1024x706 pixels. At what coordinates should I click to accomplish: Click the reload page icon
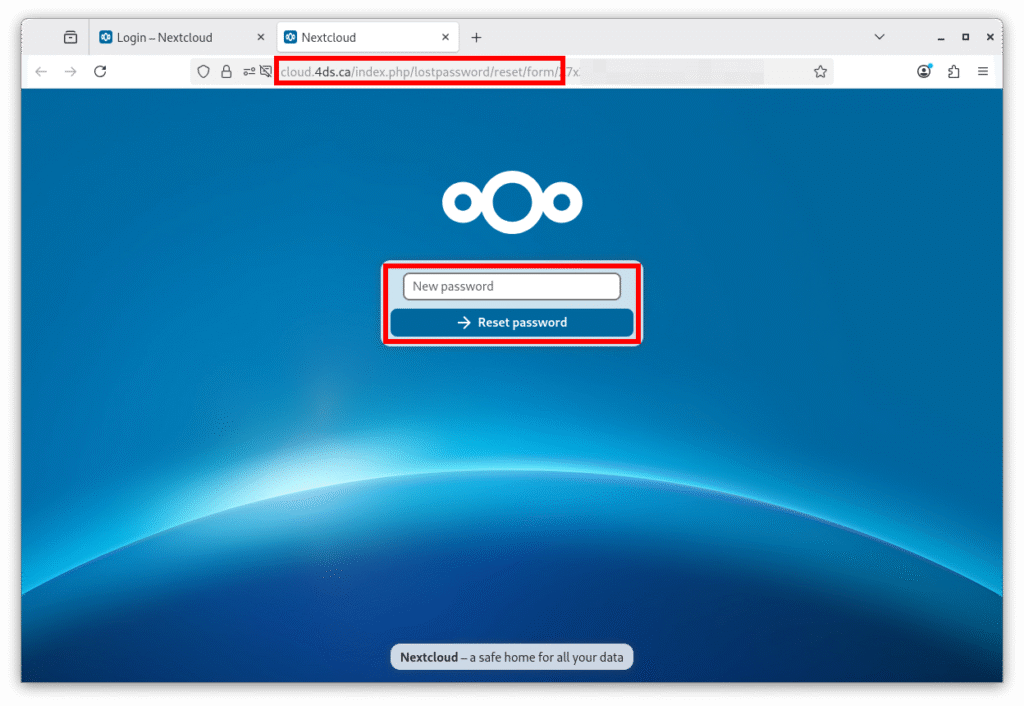click(x=100, y=71)
